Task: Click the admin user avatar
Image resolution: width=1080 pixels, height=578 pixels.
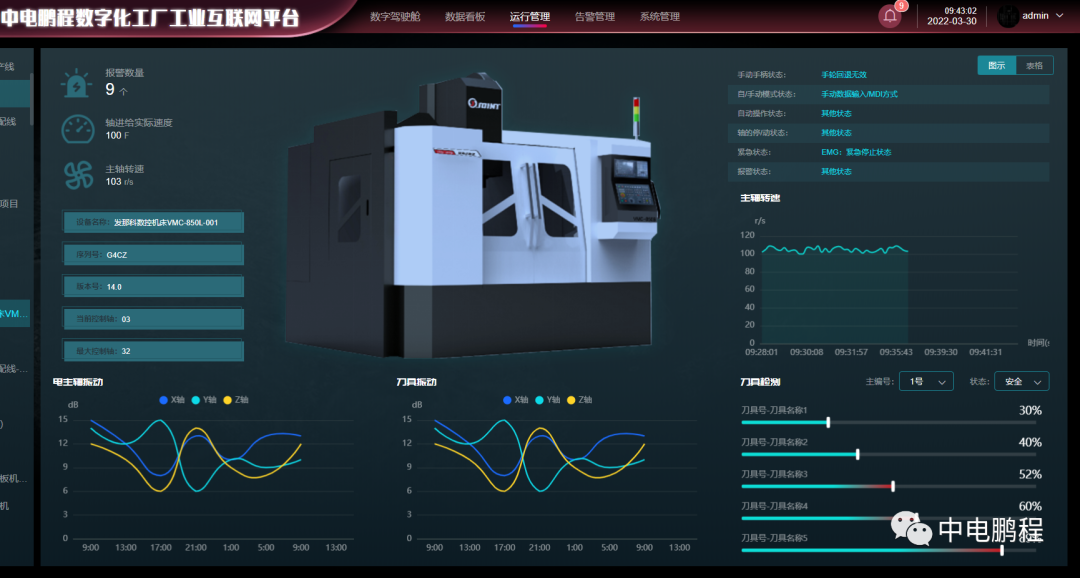Action: (x=1008, y=16)
